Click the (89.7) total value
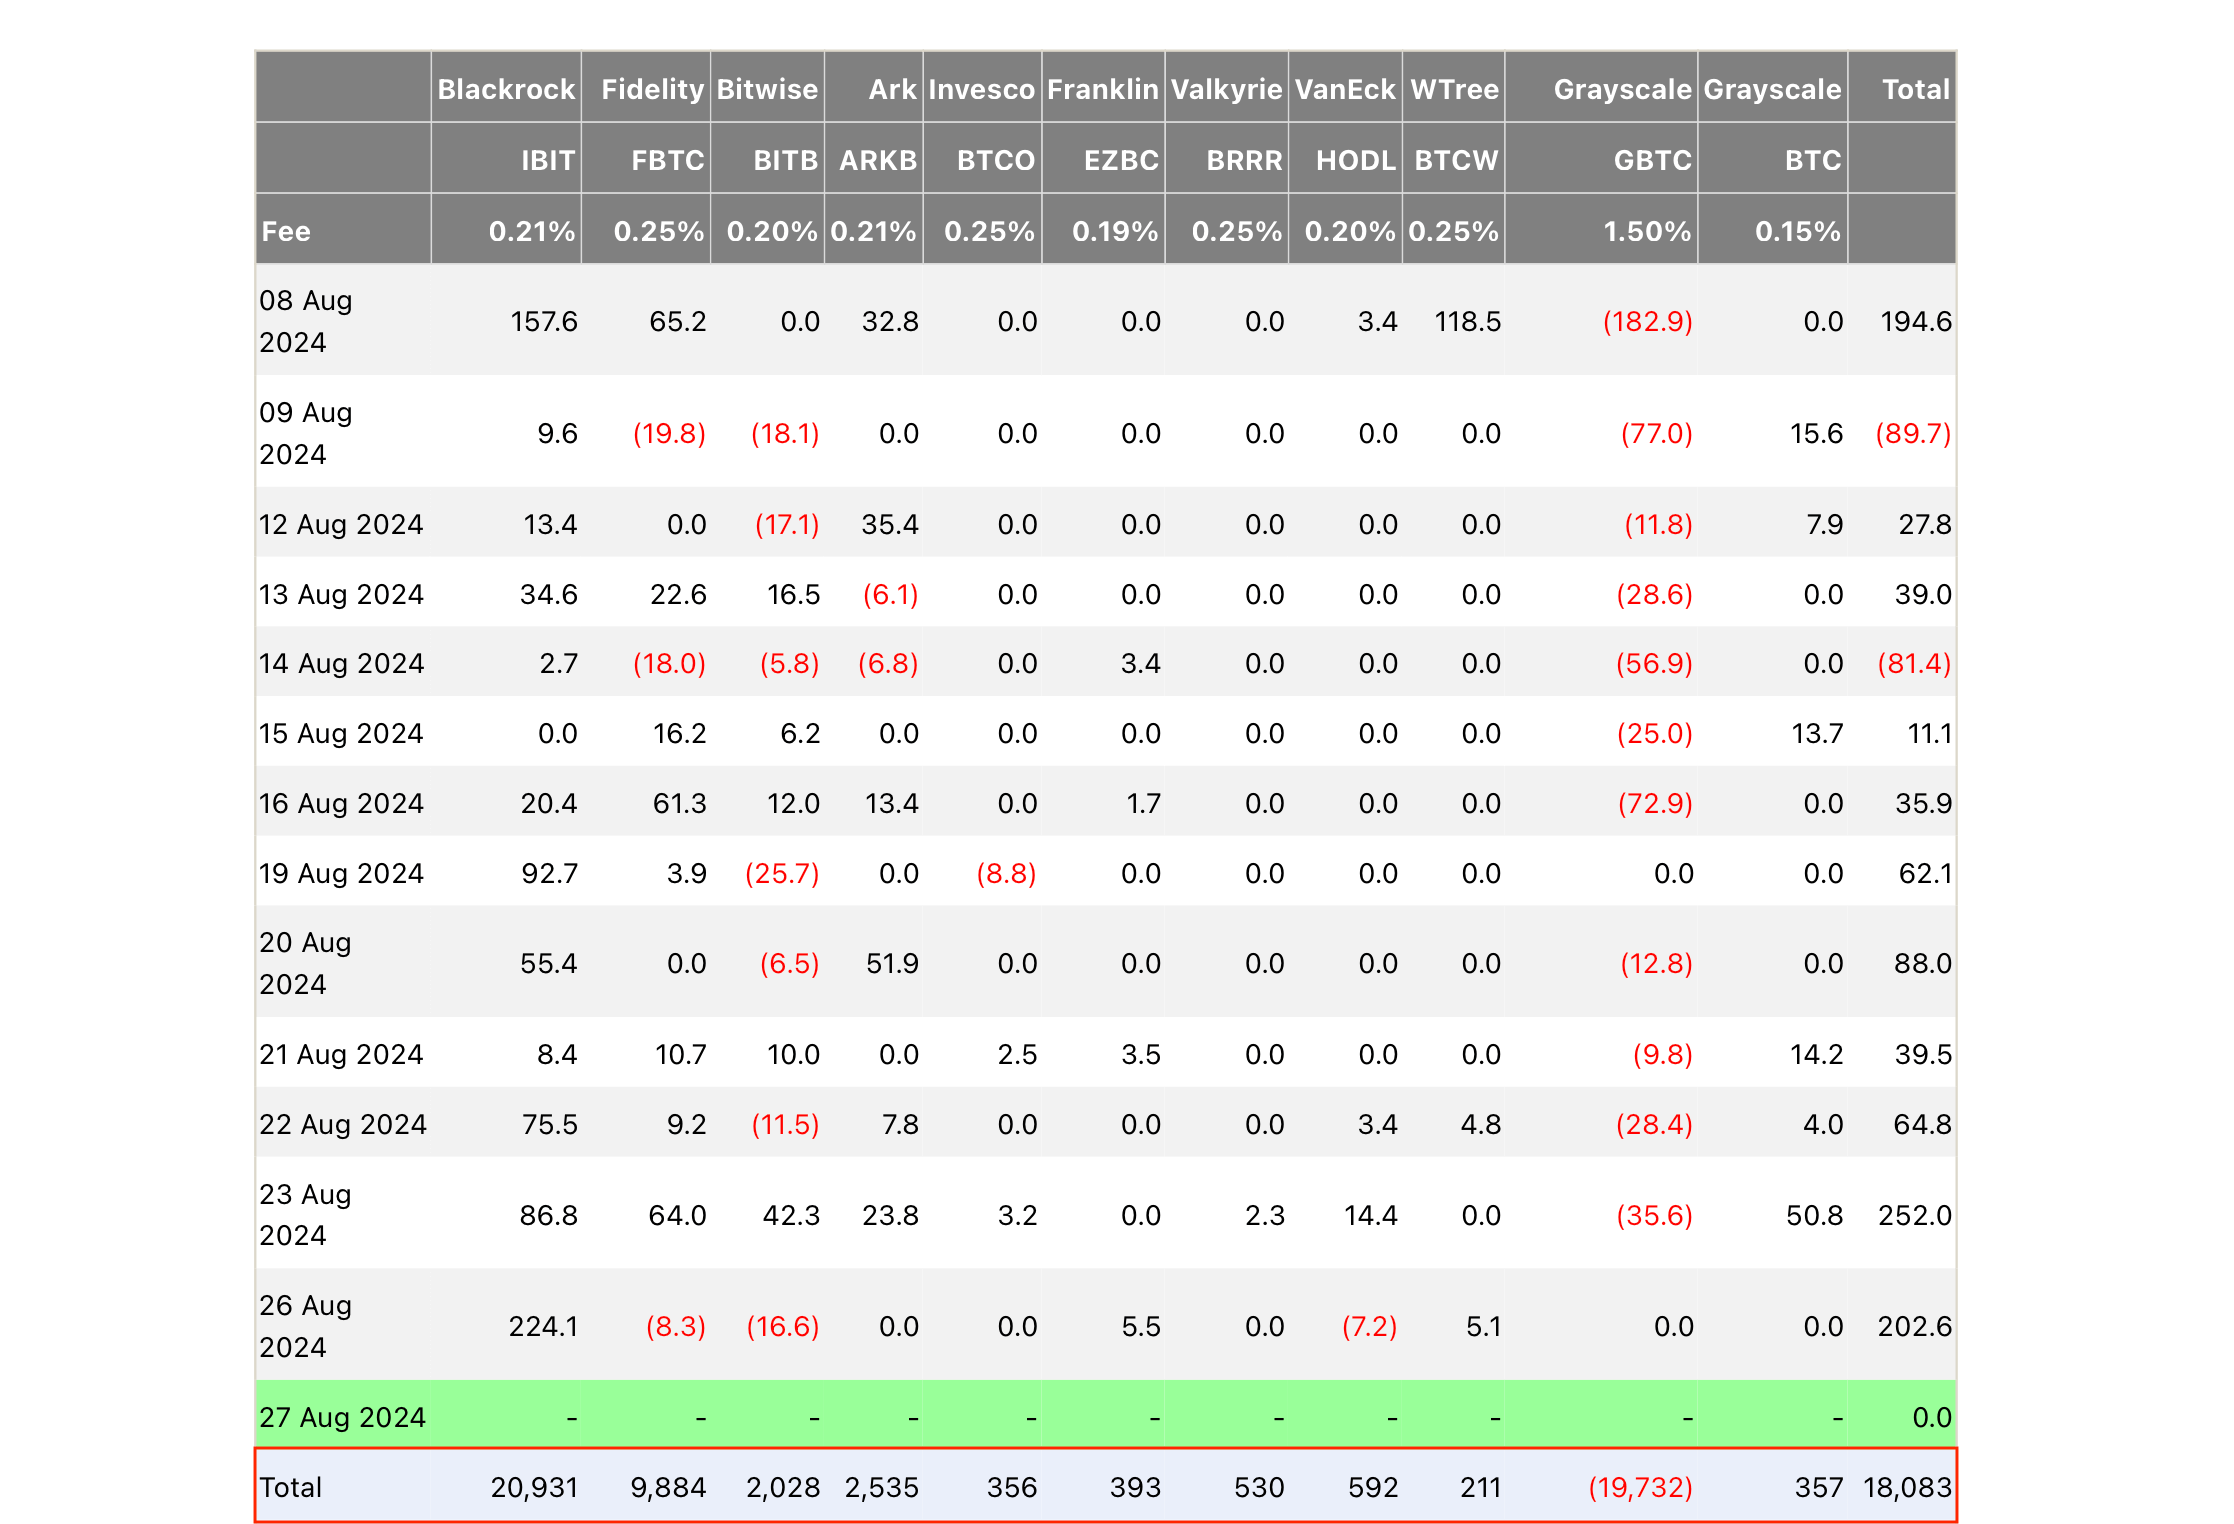 pos(1913,433)
